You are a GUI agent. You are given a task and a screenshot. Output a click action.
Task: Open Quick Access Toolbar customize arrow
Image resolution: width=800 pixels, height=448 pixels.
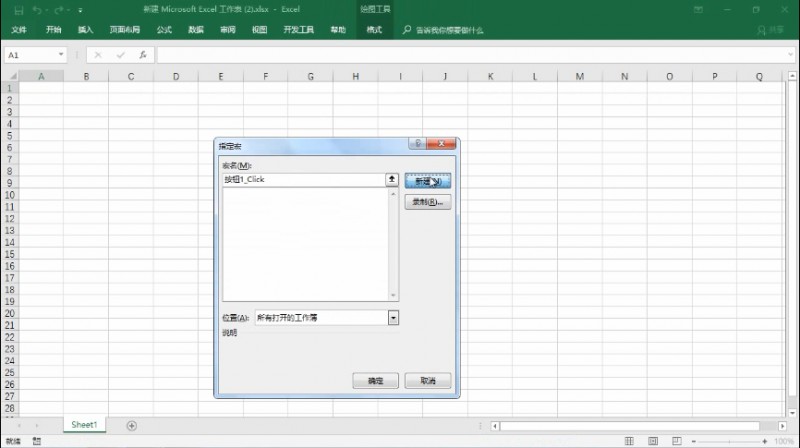80,10
